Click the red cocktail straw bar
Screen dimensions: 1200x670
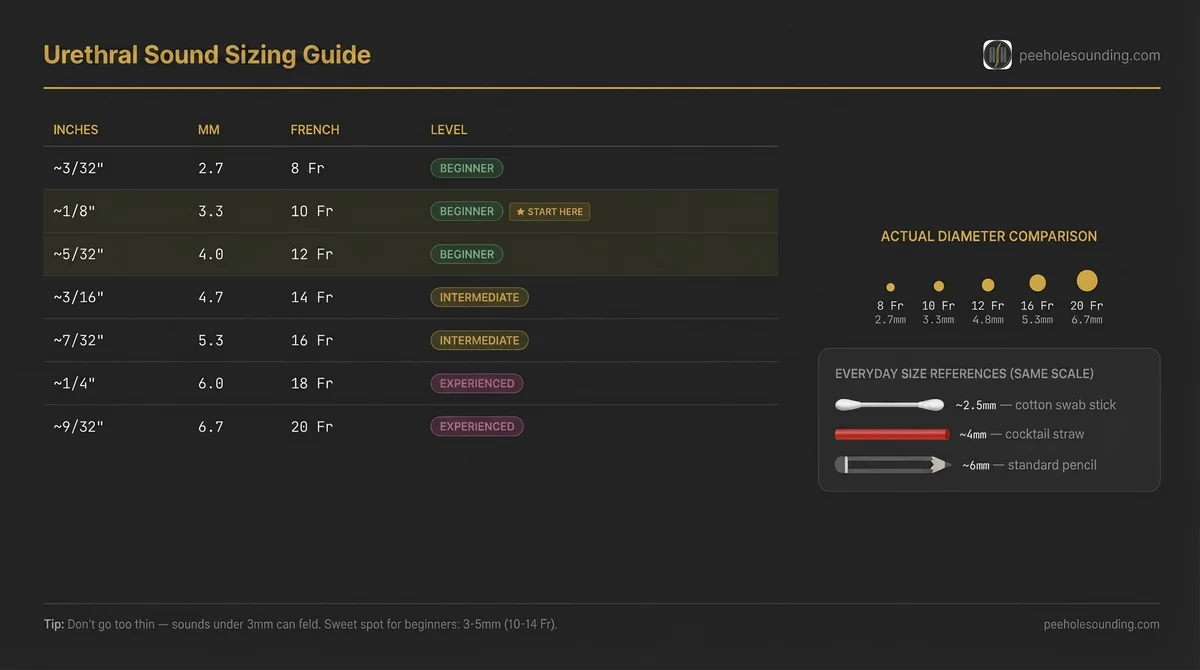point(892,434)
